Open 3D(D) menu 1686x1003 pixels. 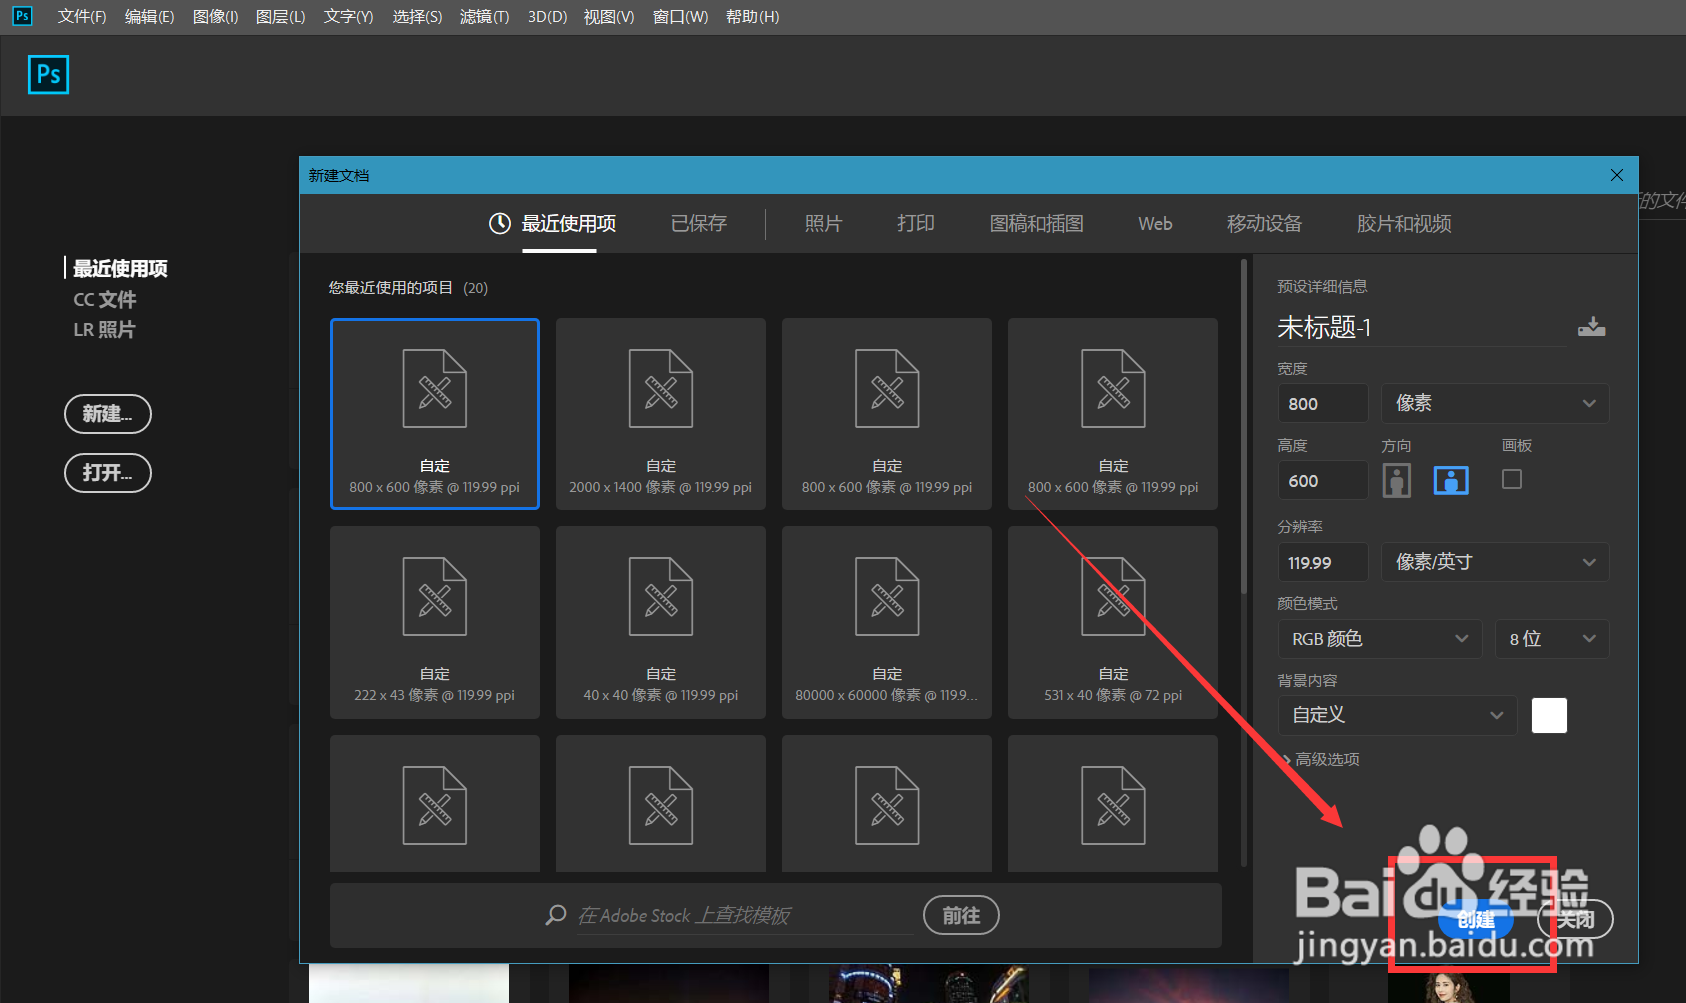[x=547, y=17]
